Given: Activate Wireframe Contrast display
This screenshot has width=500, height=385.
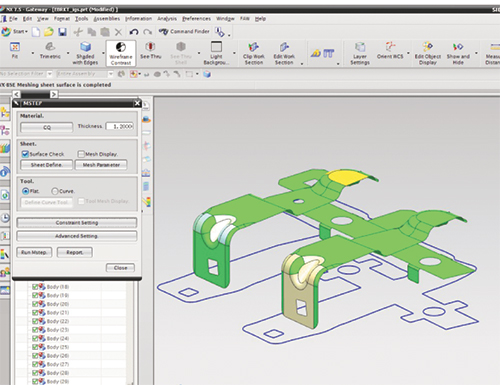Looking at the screenshot, I should click(x=121, y=47).
